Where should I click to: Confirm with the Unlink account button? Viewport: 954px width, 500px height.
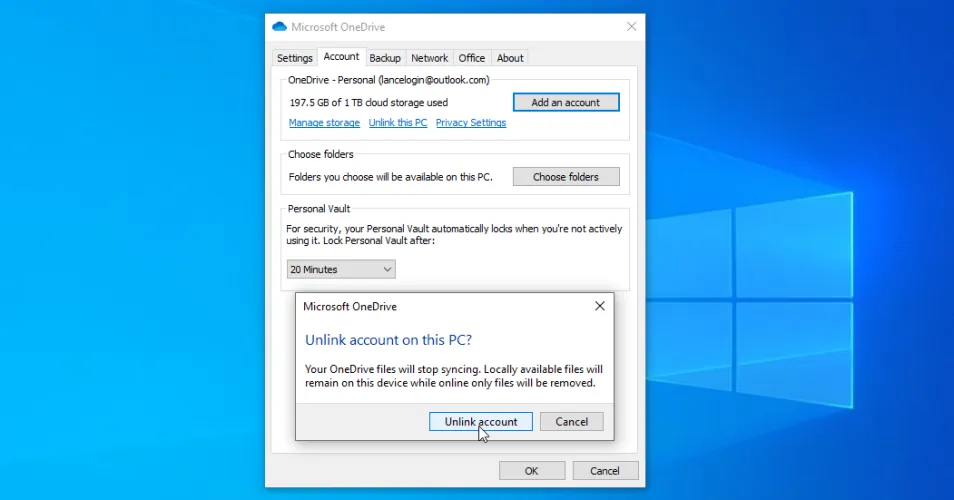(x=481, y=422)
